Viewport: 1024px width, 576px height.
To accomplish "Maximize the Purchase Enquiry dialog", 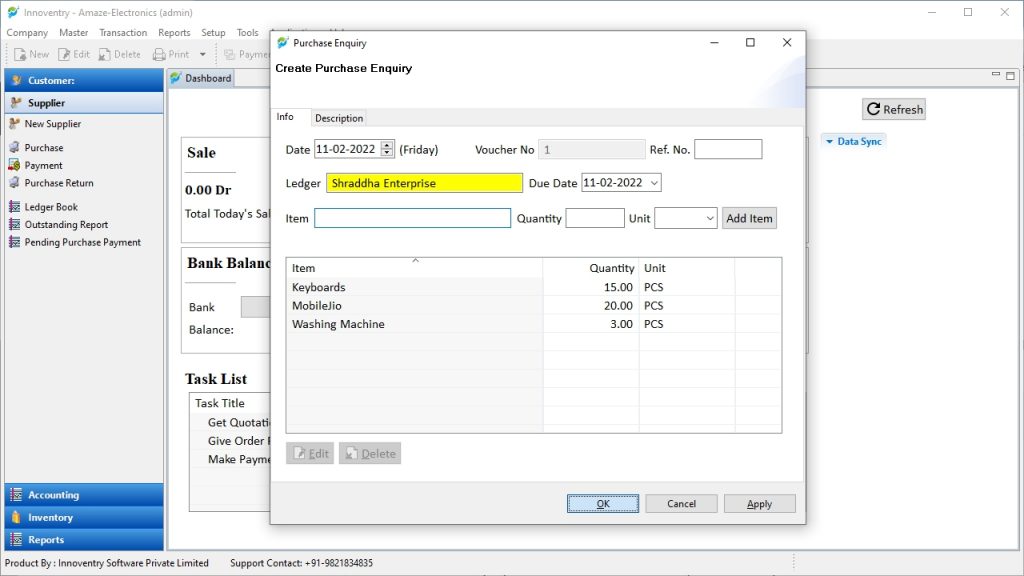I will click(750, 42).
